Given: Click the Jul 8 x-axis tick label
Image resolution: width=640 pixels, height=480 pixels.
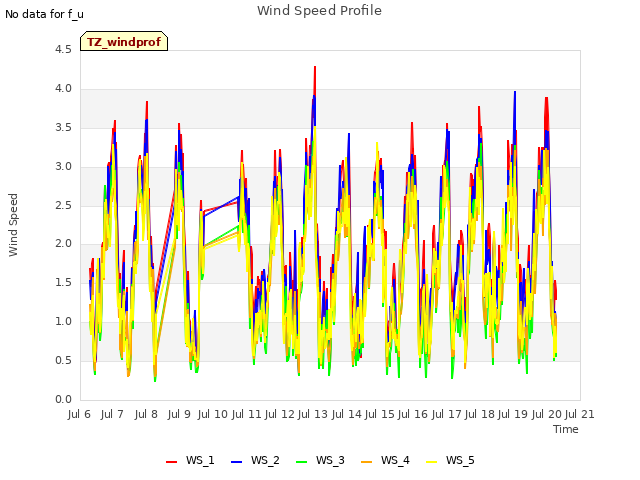Looking at the screenshot, I should [x=146, y=414].
